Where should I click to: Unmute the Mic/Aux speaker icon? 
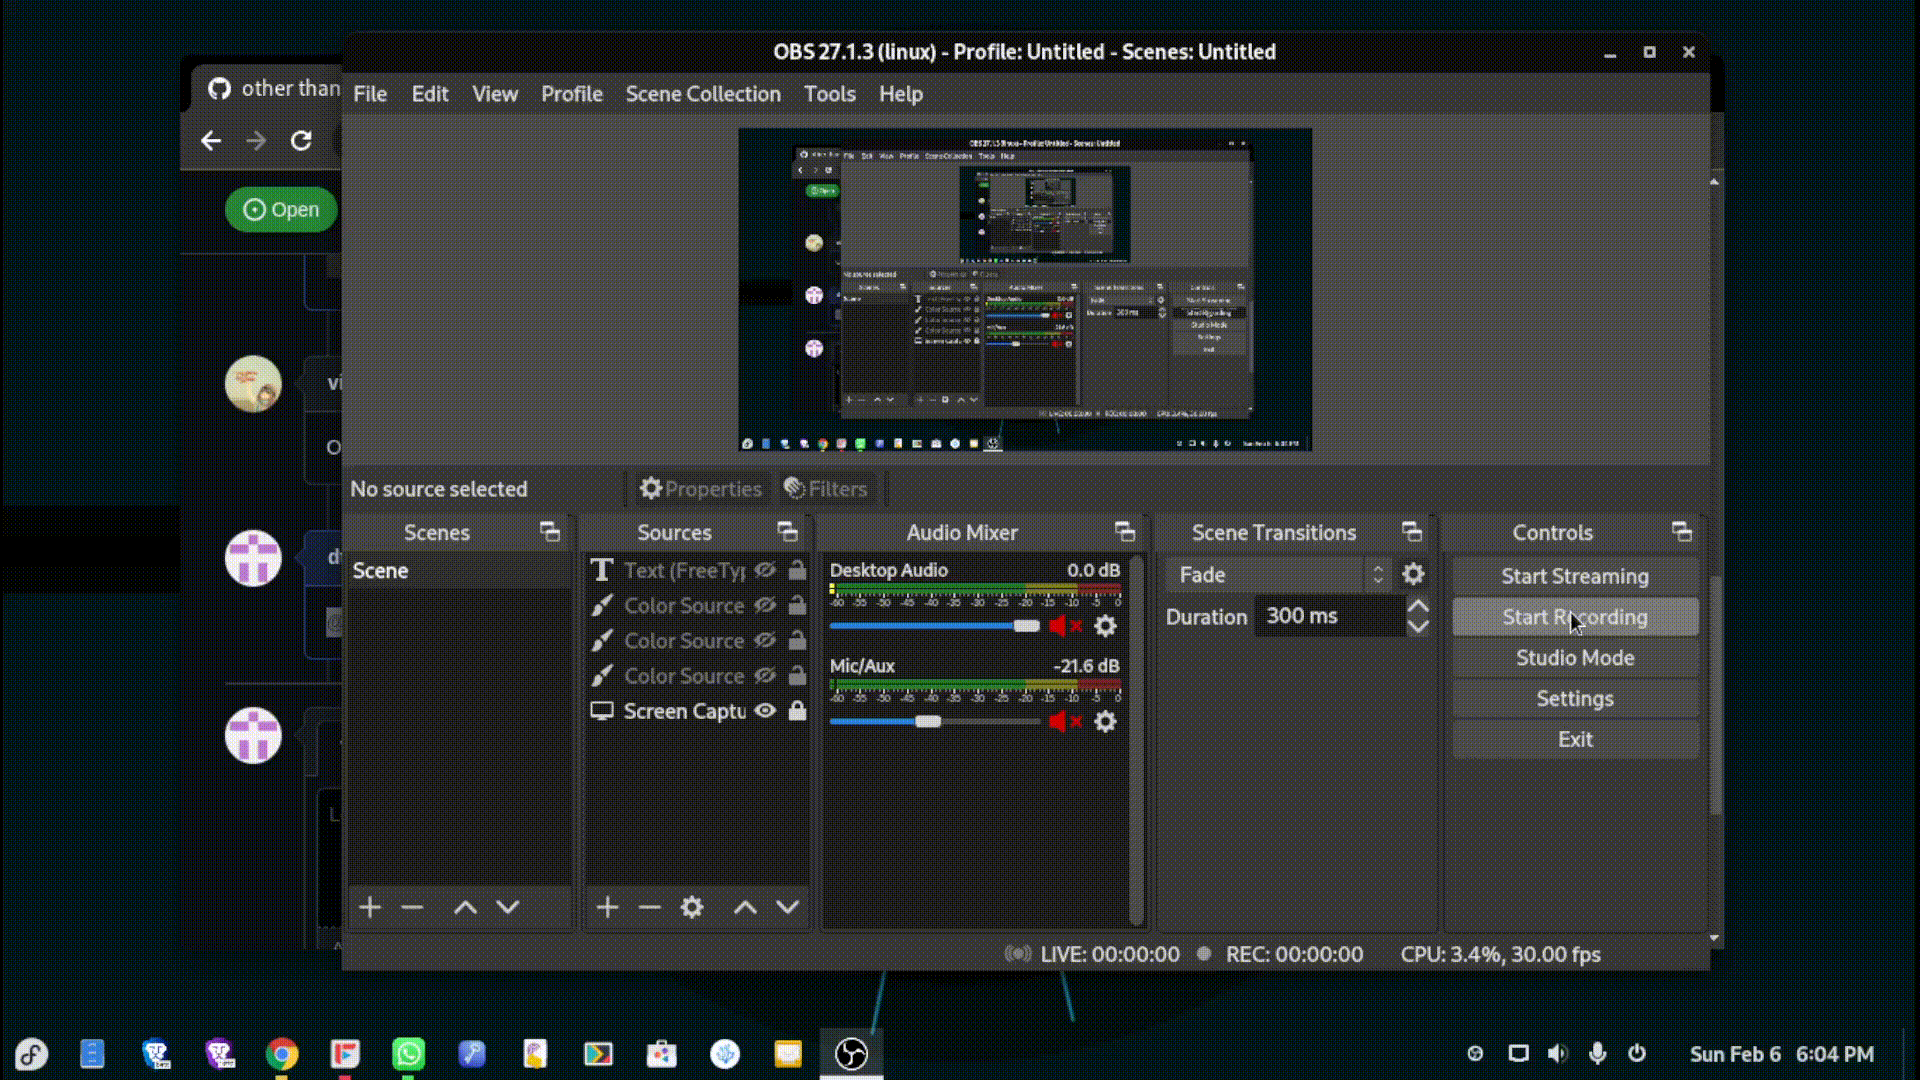click(x=1058, y=721)
